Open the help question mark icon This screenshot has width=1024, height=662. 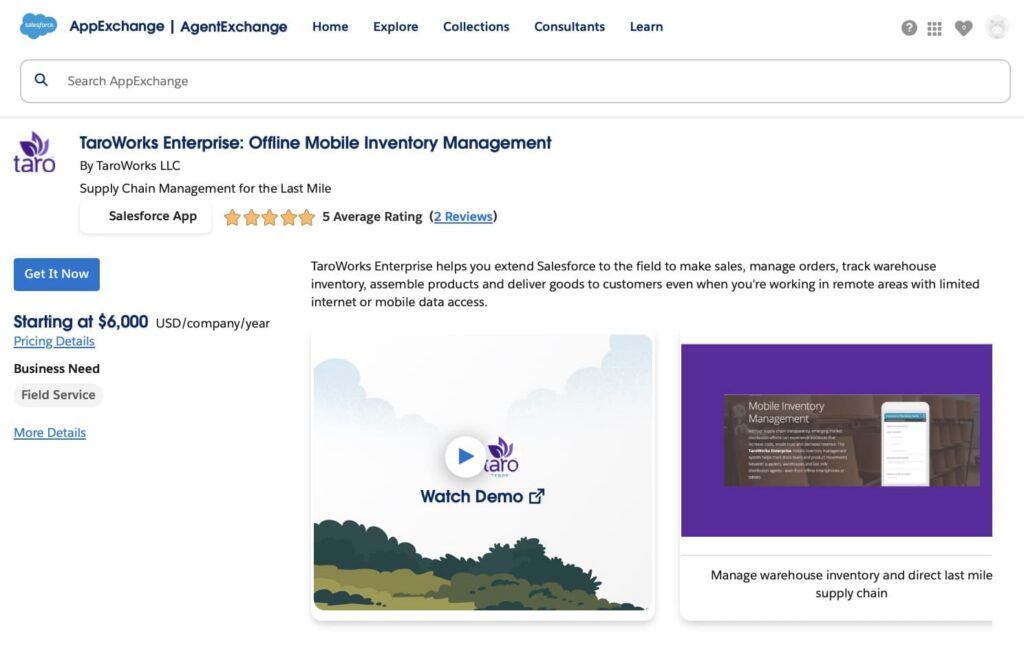click(909, 28)
